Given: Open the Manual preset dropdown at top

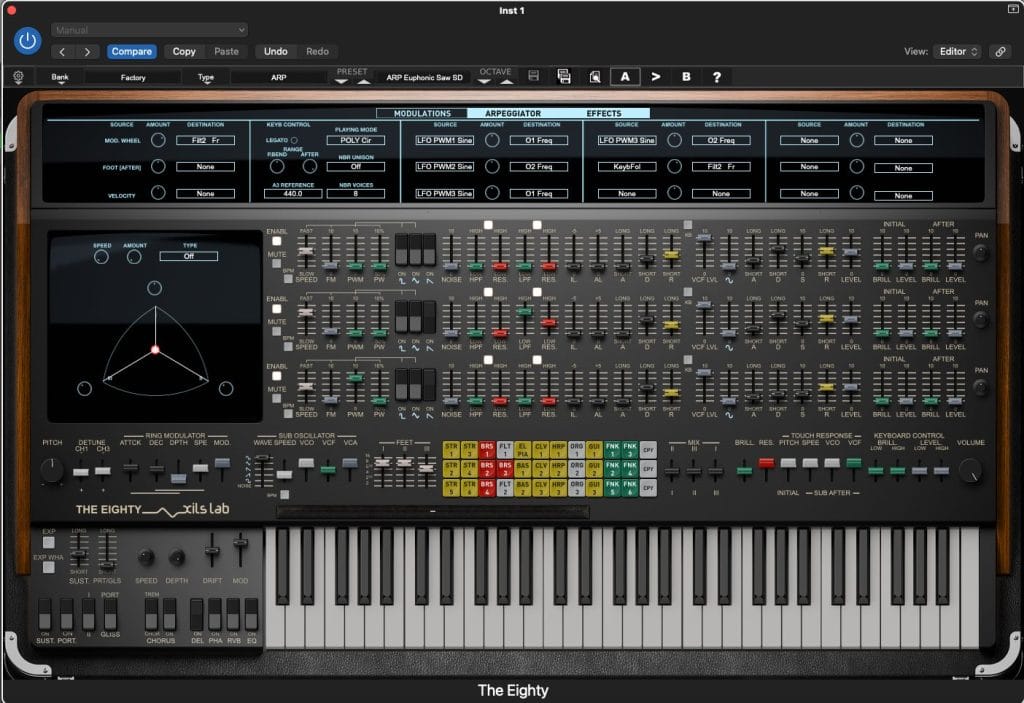Looking at the screenshot, I should pyautogui.click(x=150, y=29).
